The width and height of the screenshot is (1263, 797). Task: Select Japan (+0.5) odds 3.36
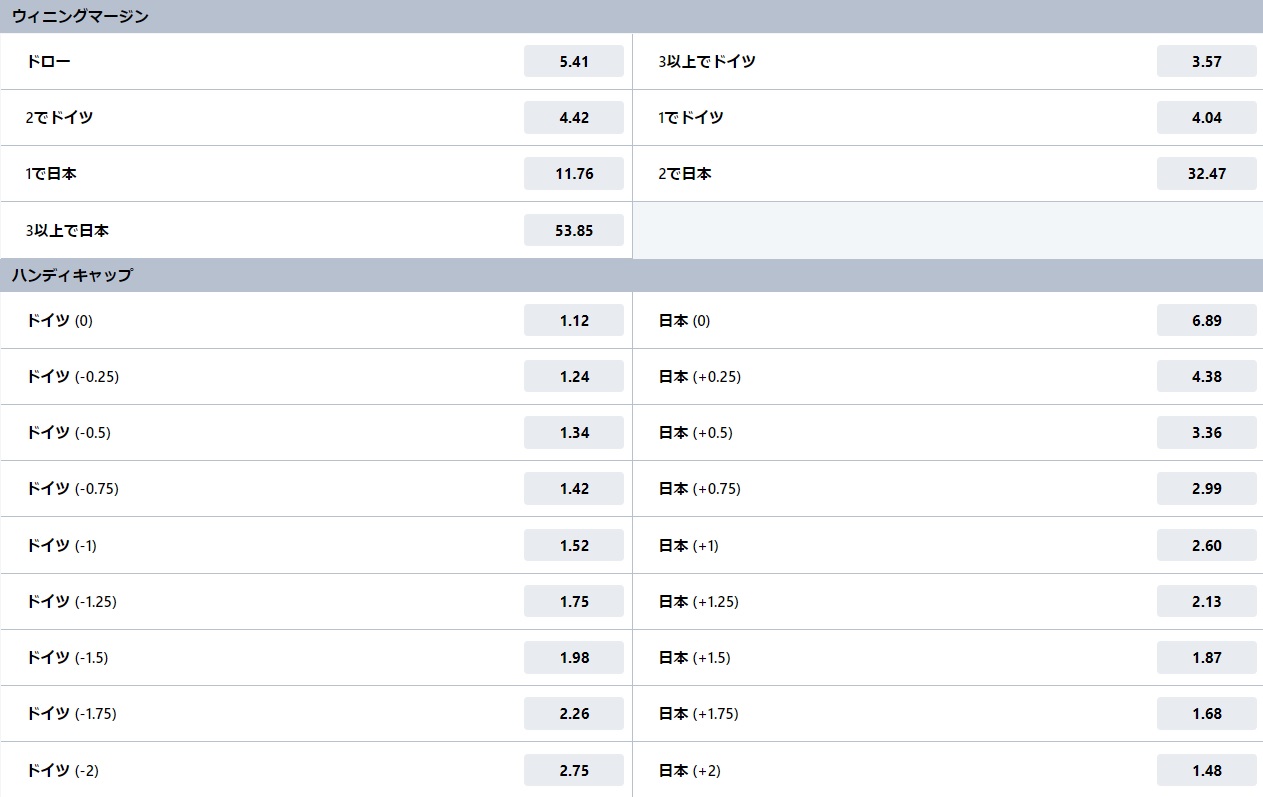tap(1207, 432)
